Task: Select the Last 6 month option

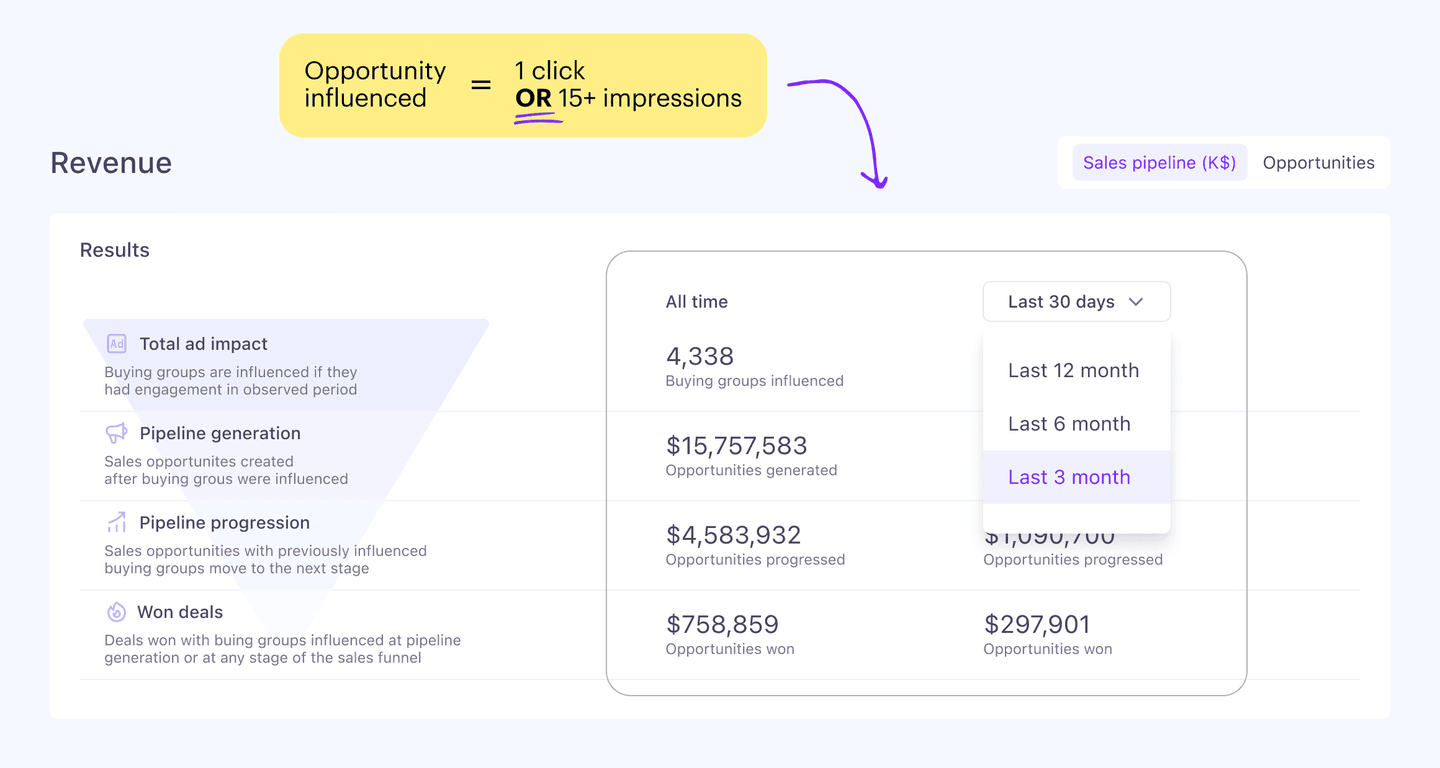Action: [1069, 424]
